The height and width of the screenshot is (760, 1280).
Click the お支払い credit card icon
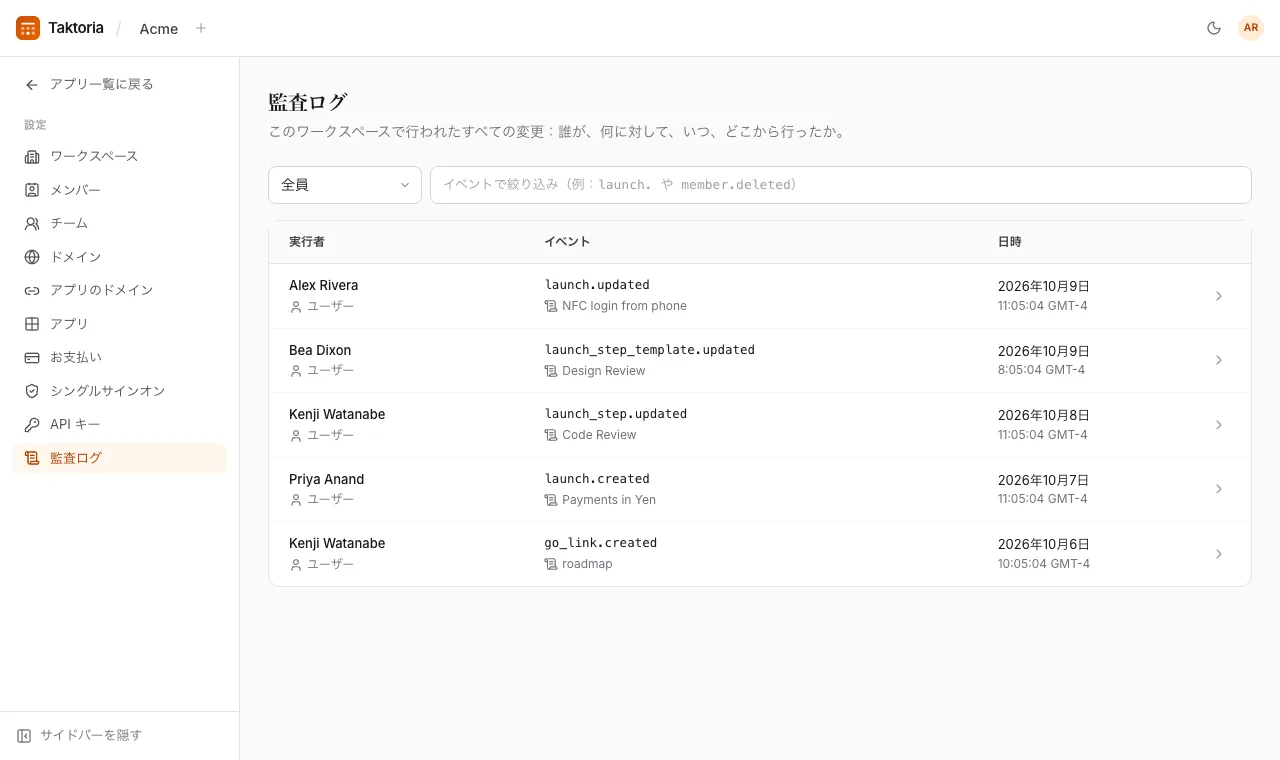[32, 357]
